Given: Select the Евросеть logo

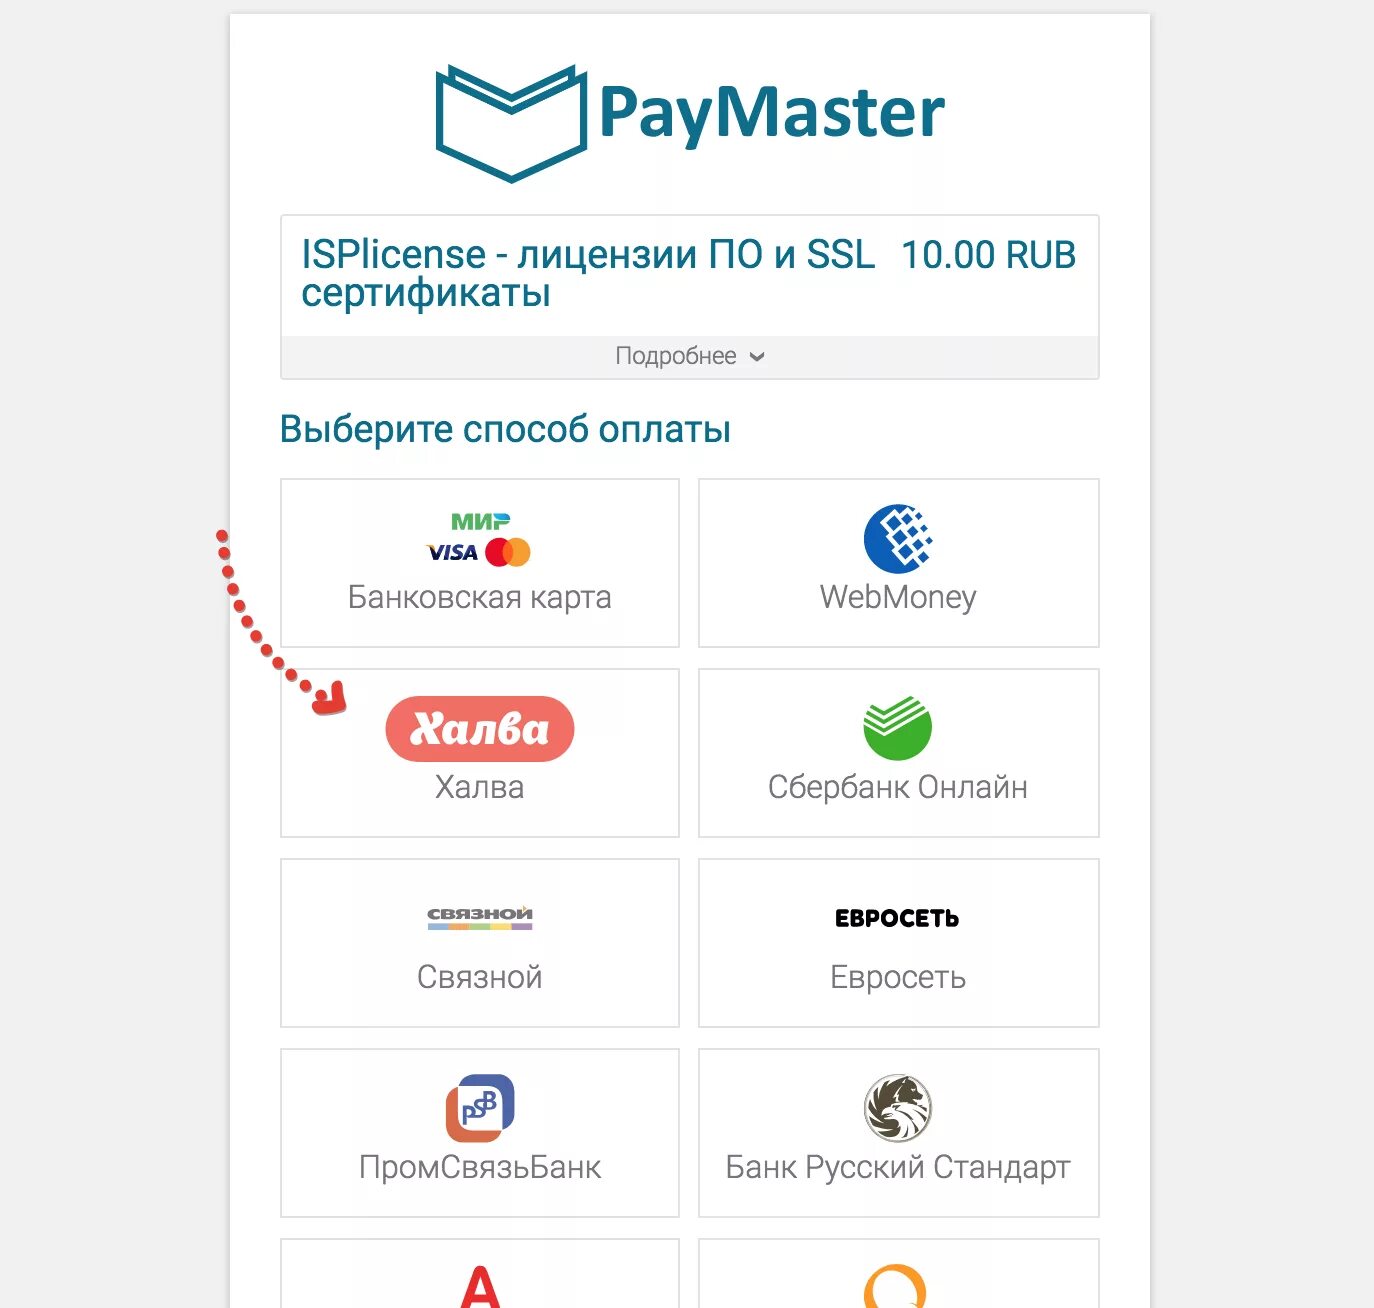Looking at the screenshot, I should tap(897, 918).
